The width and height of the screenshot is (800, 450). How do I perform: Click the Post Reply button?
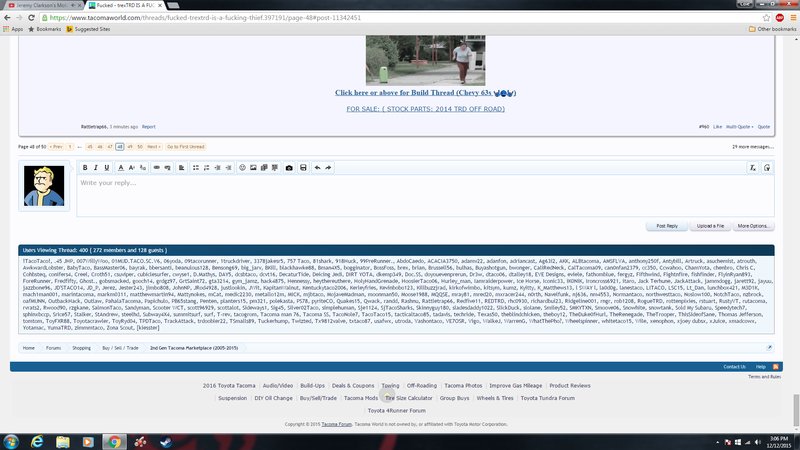click(667, 226)
